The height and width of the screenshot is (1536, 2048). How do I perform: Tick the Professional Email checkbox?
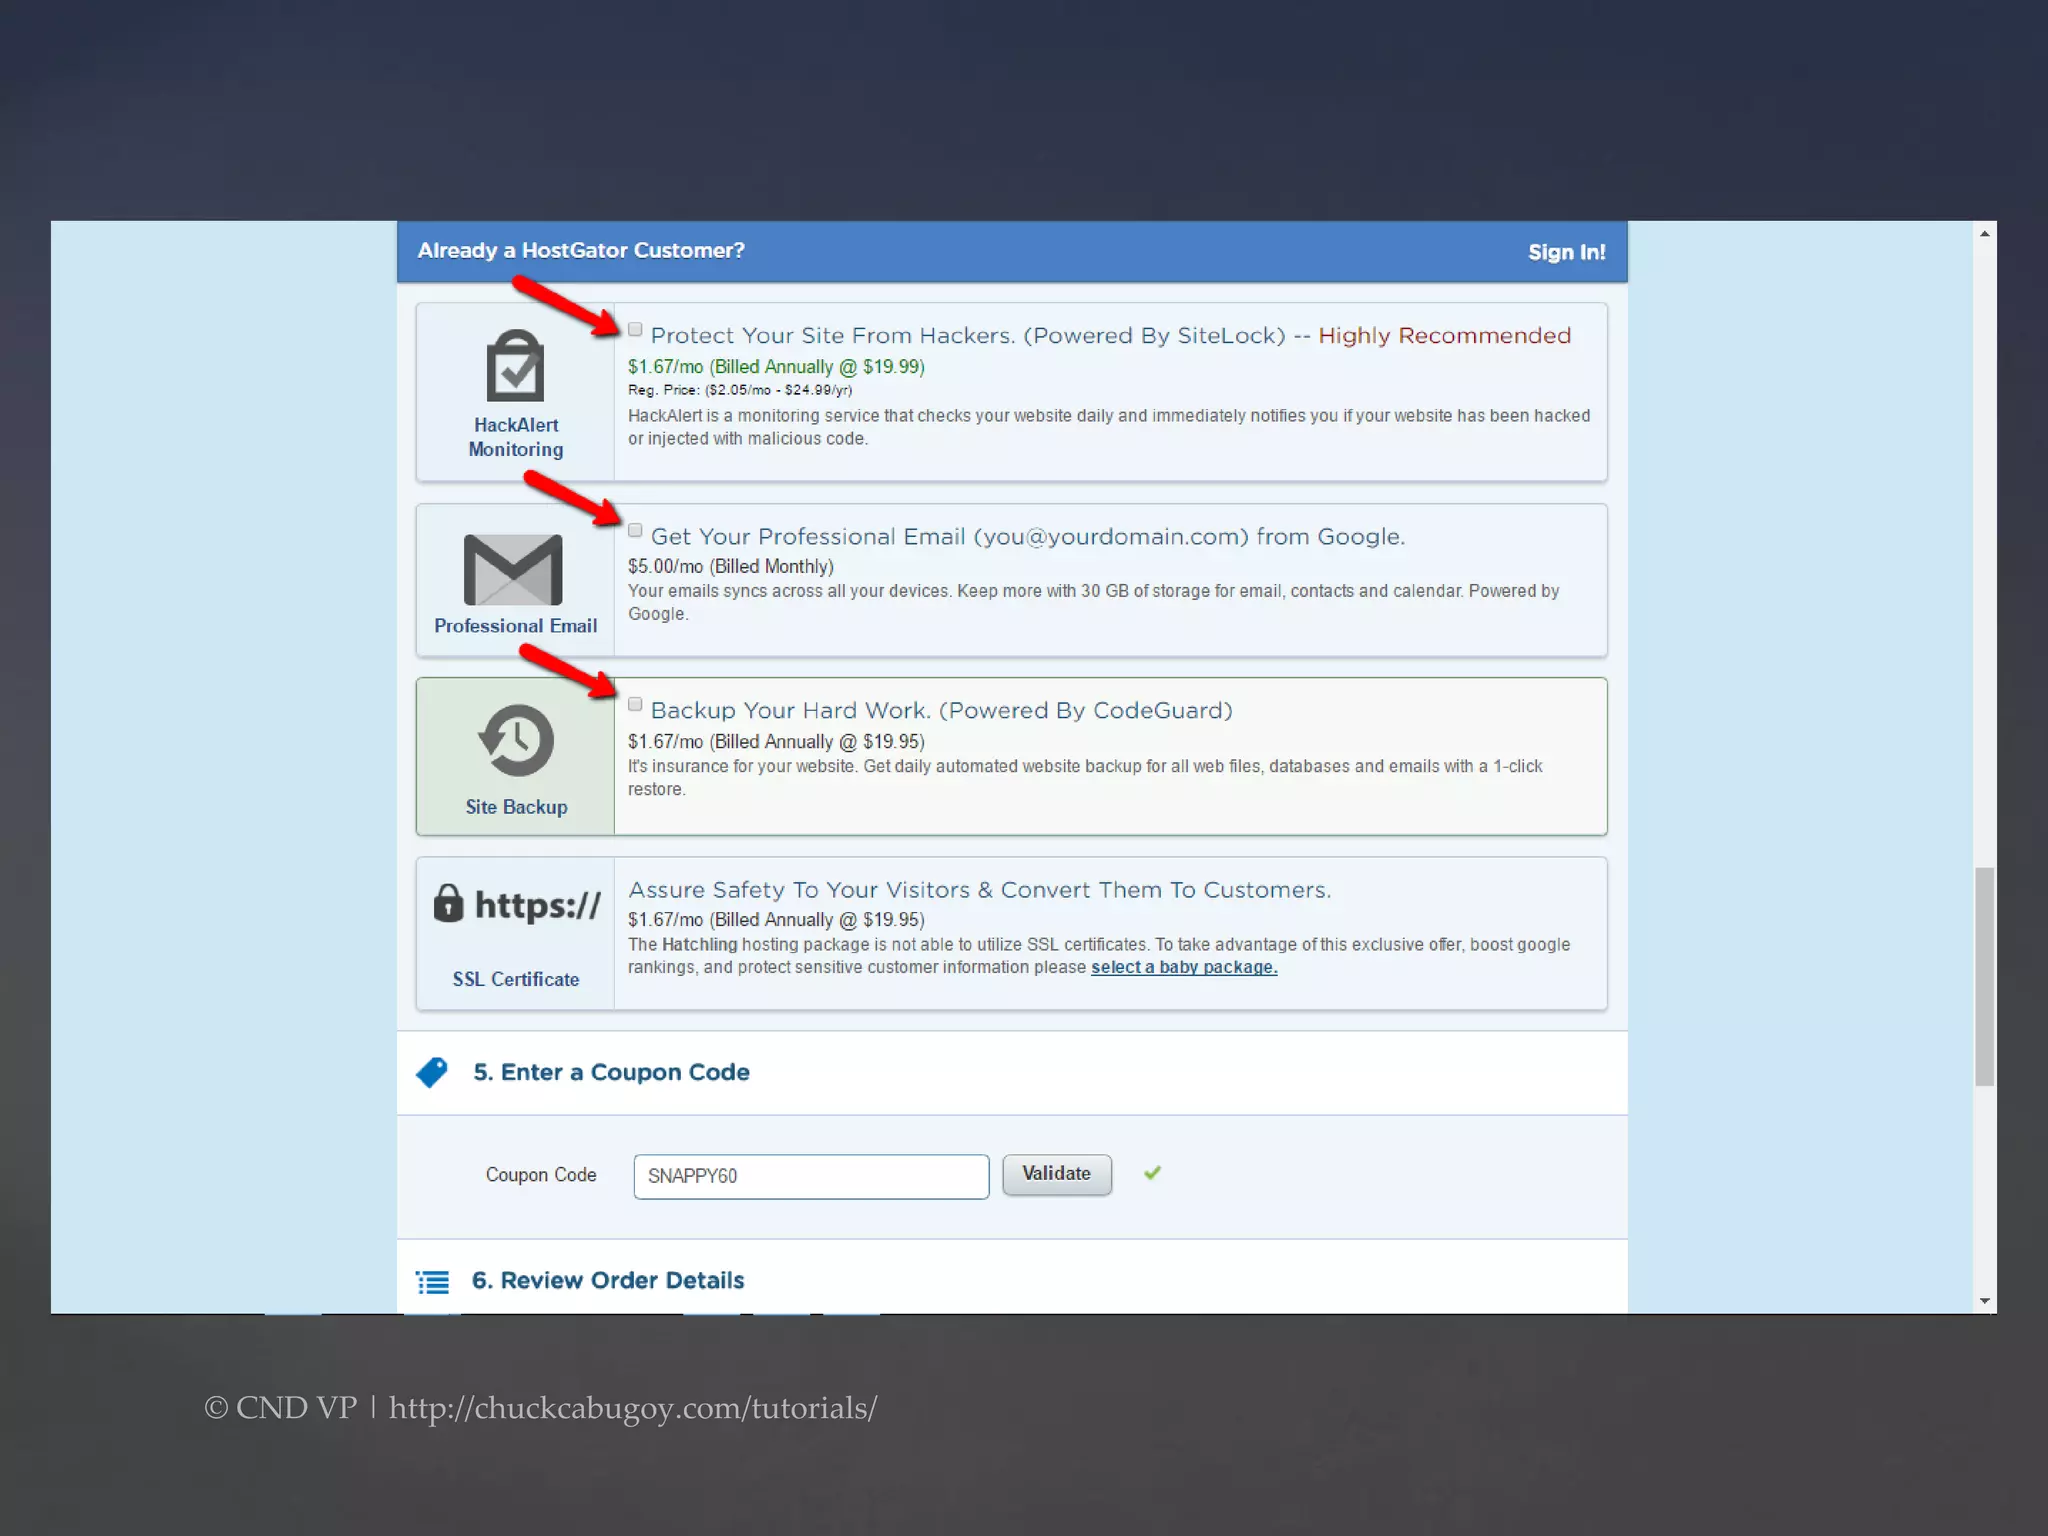(635, 531)
